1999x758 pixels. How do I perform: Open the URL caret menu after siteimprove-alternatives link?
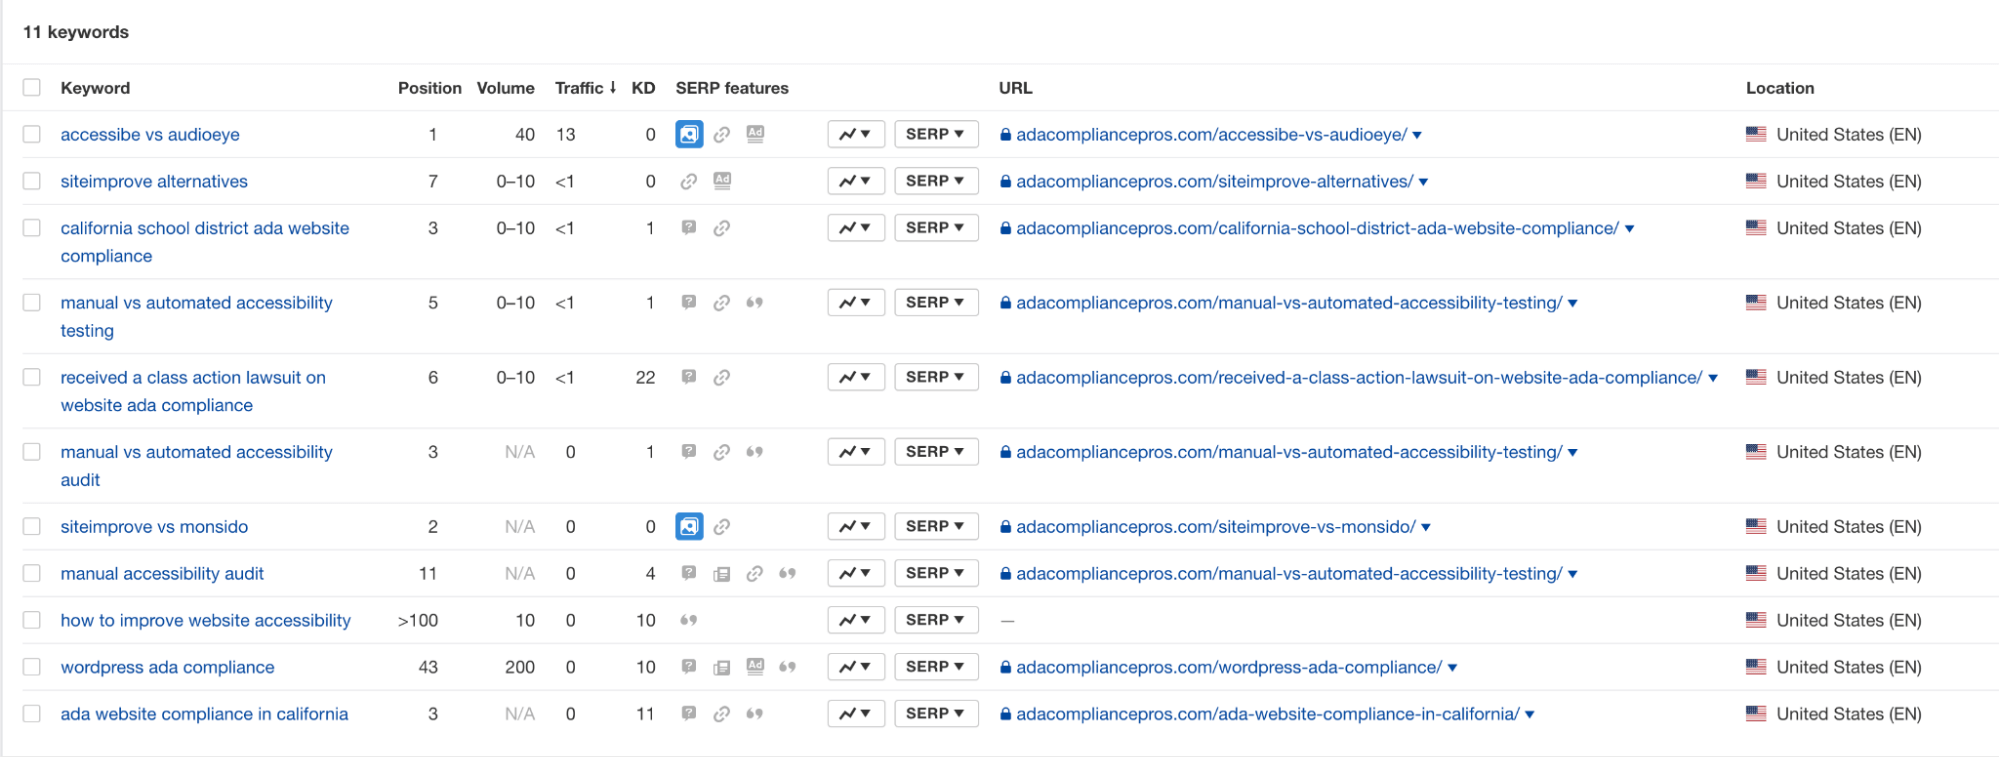click(x=1423, y=182)
